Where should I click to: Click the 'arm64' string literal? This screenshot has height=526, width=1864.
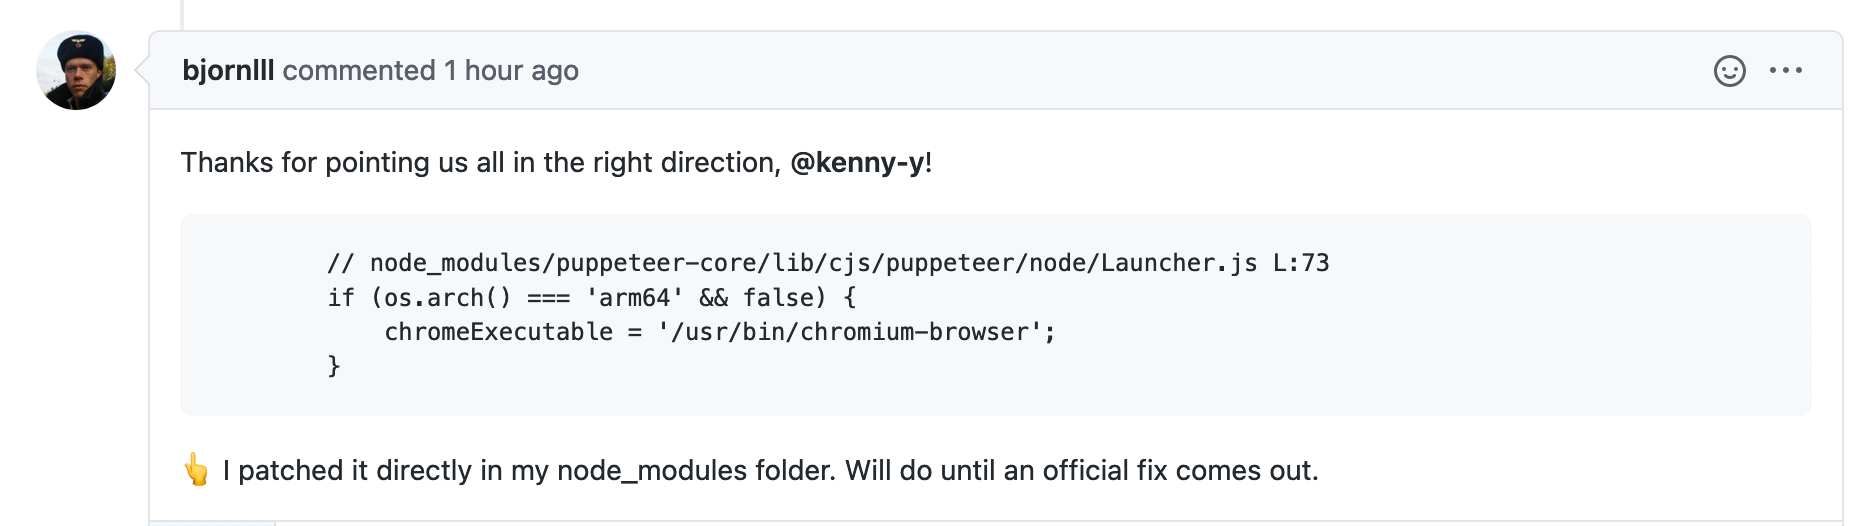click(635, 298)
